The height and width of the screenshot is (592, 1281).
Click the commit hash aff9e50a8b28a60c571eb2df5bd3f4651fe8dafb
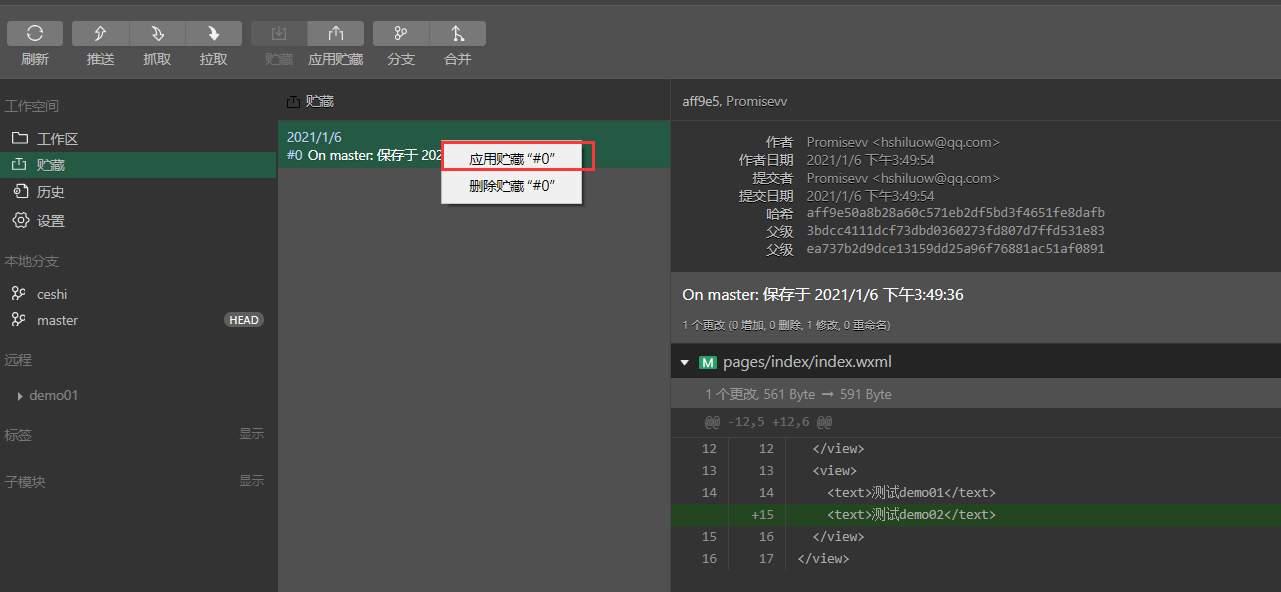(x=955, y=213)
